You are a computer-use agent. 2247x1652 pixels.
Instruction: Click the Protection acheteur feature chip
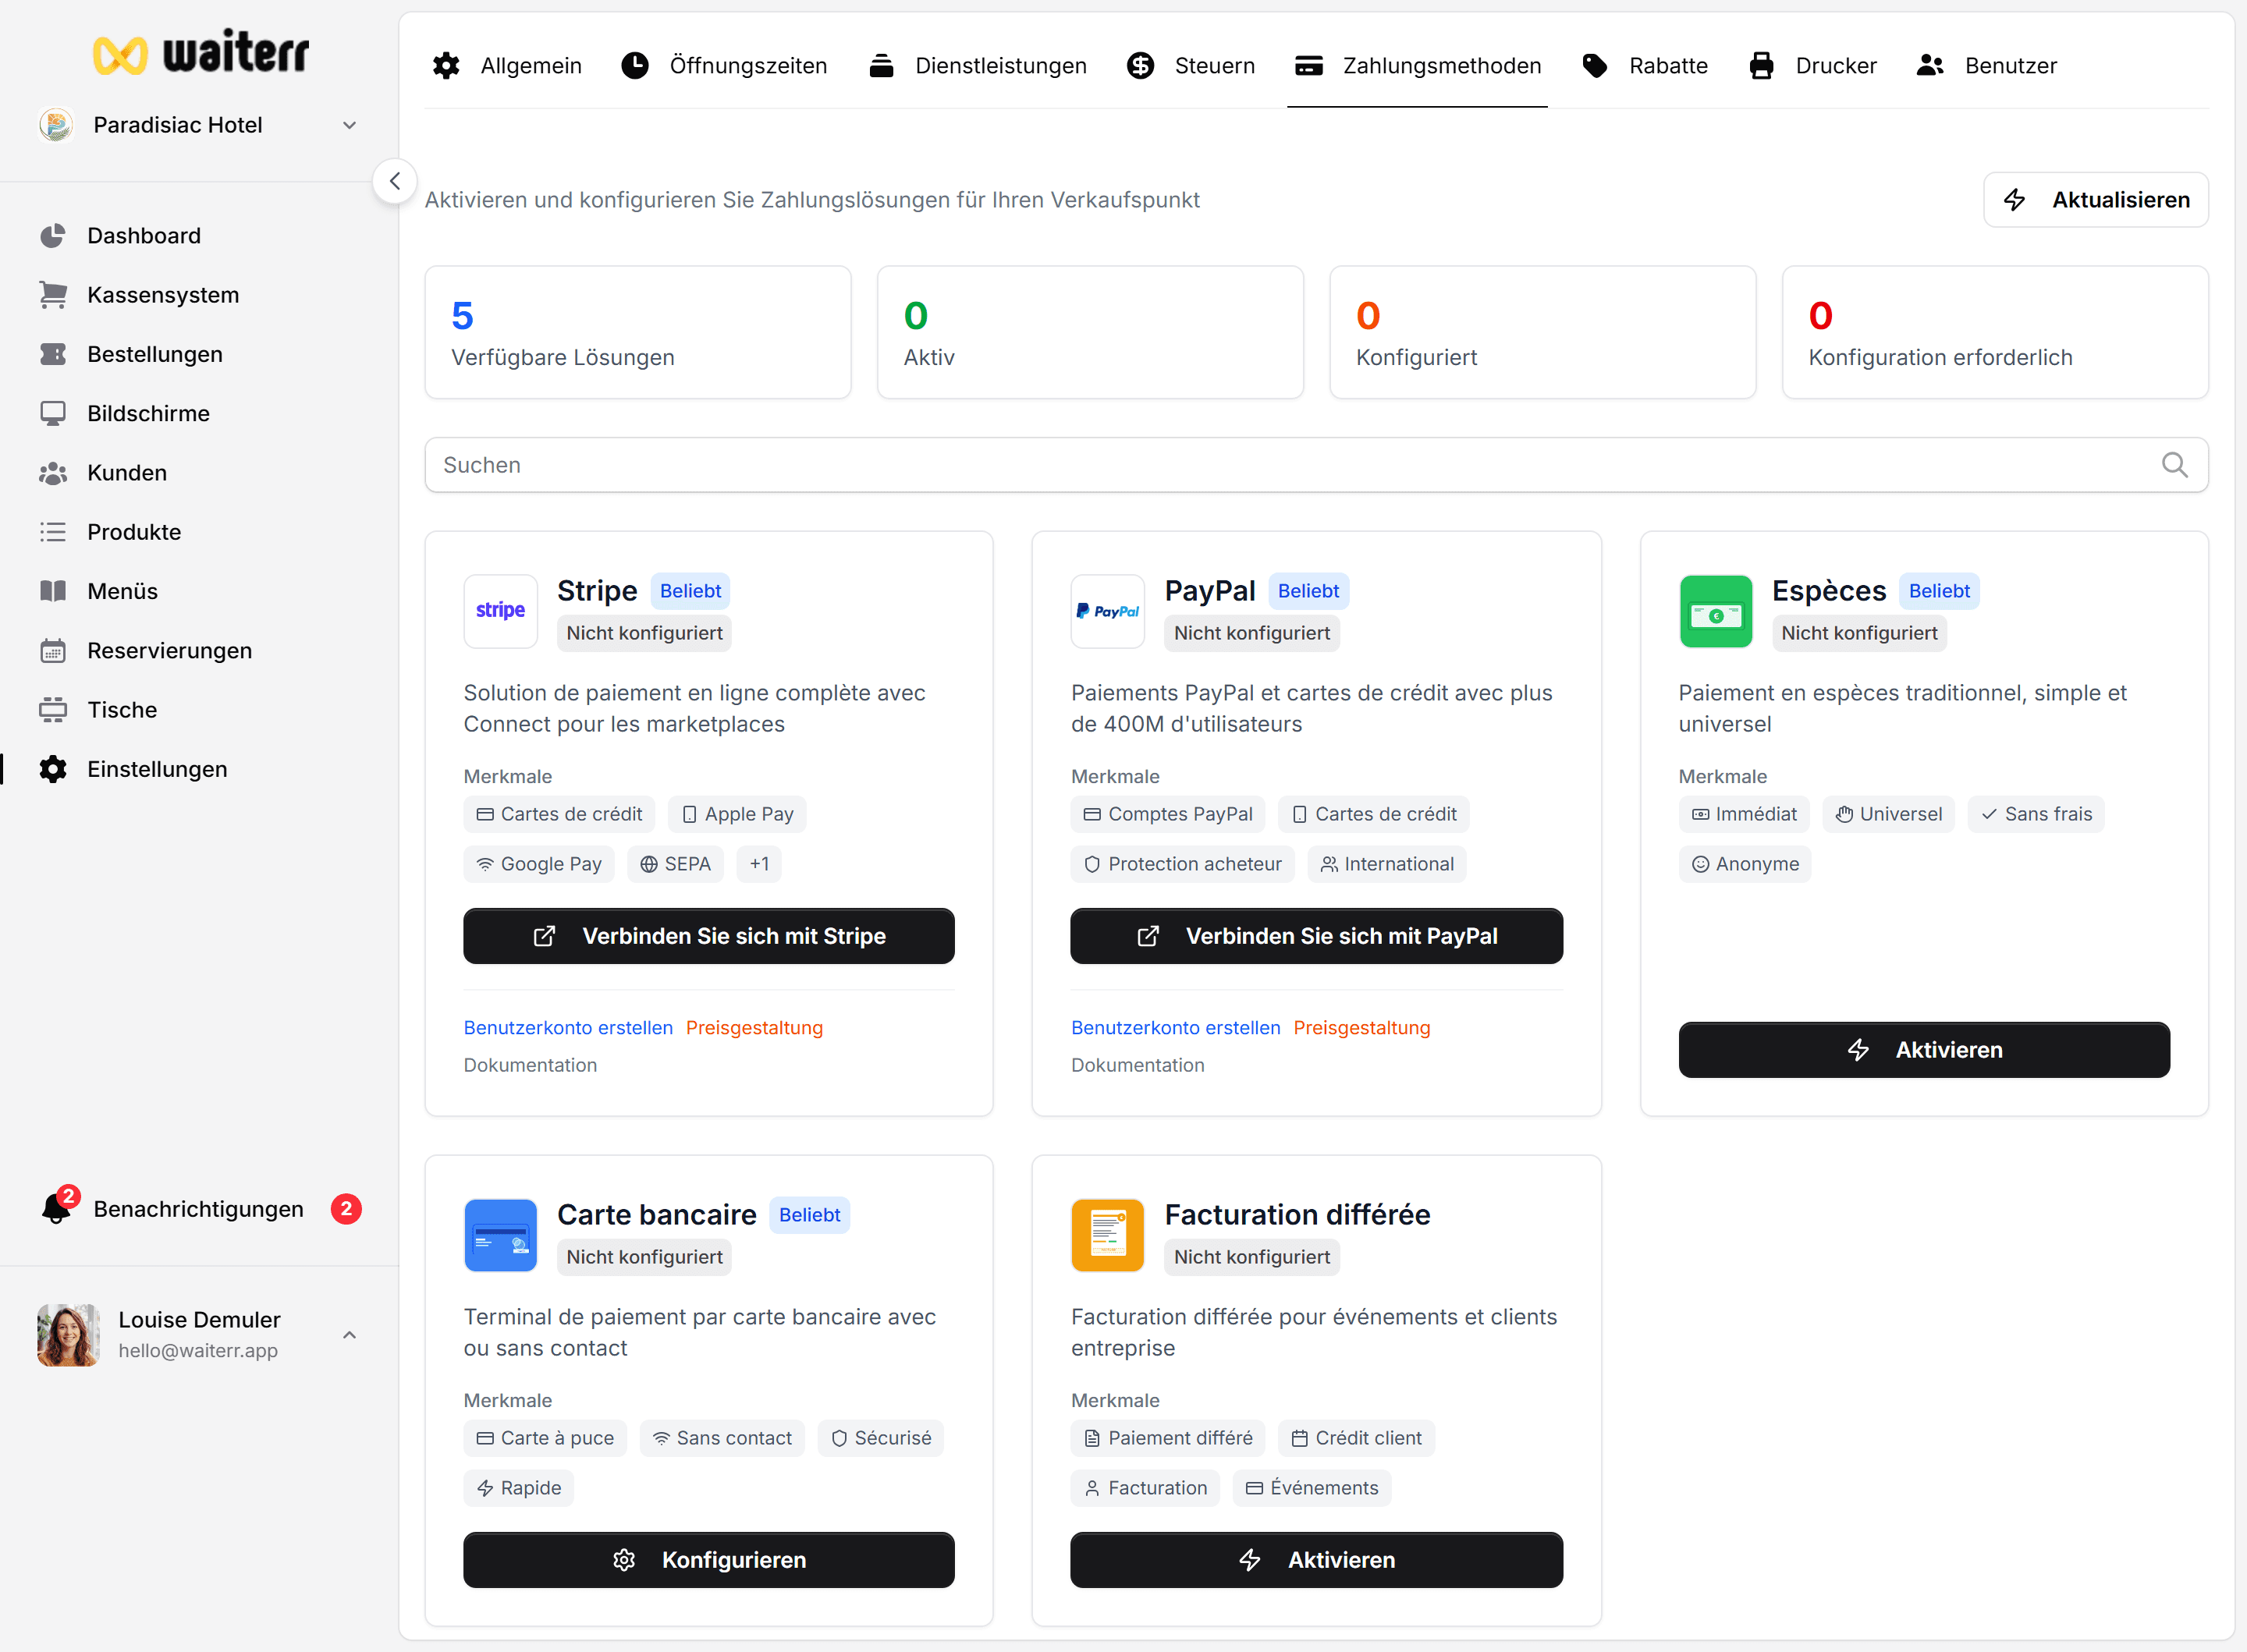point(1183,864)
